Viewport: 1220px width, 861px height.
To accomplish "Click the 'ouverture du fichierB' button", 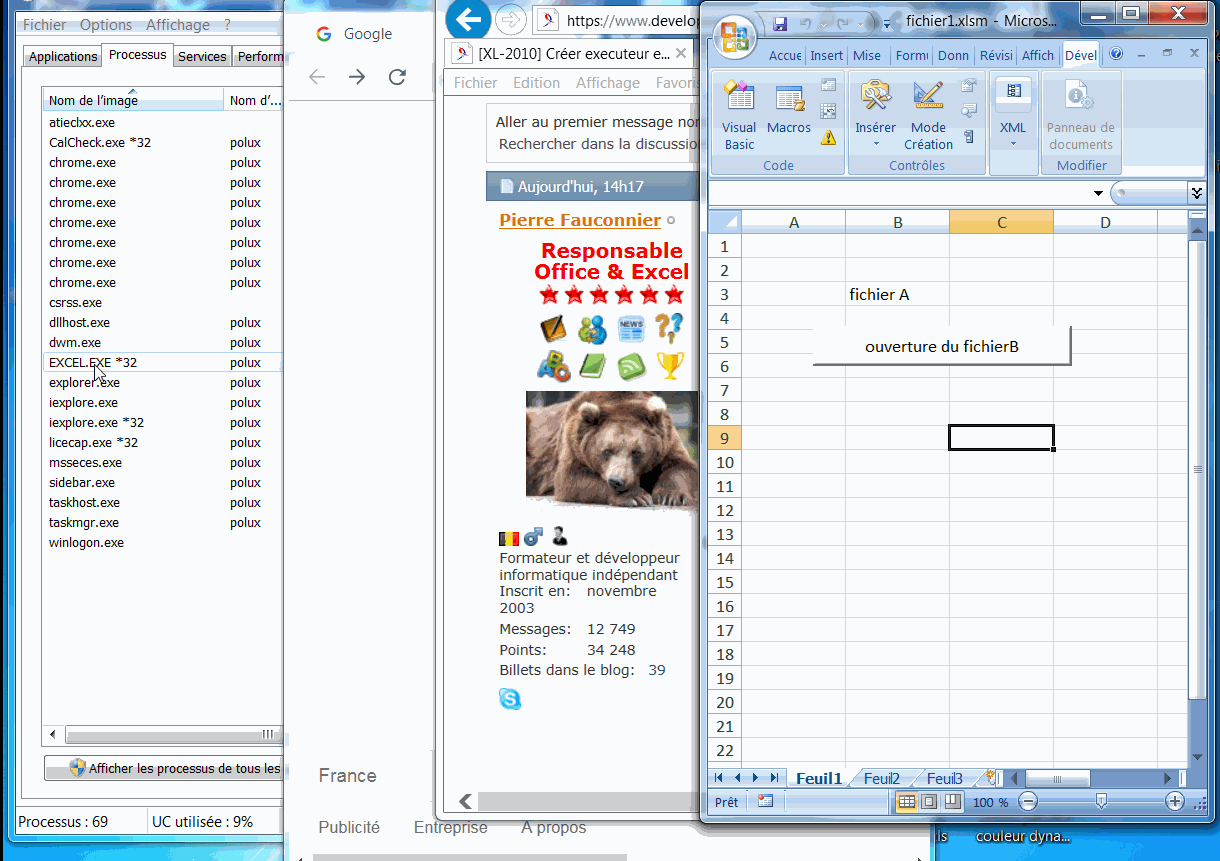I will click(942, 347).
